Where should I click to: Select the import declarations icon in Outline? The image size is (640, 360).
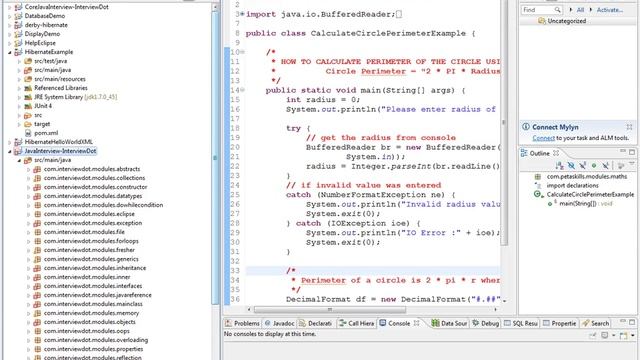coord(538,185)
